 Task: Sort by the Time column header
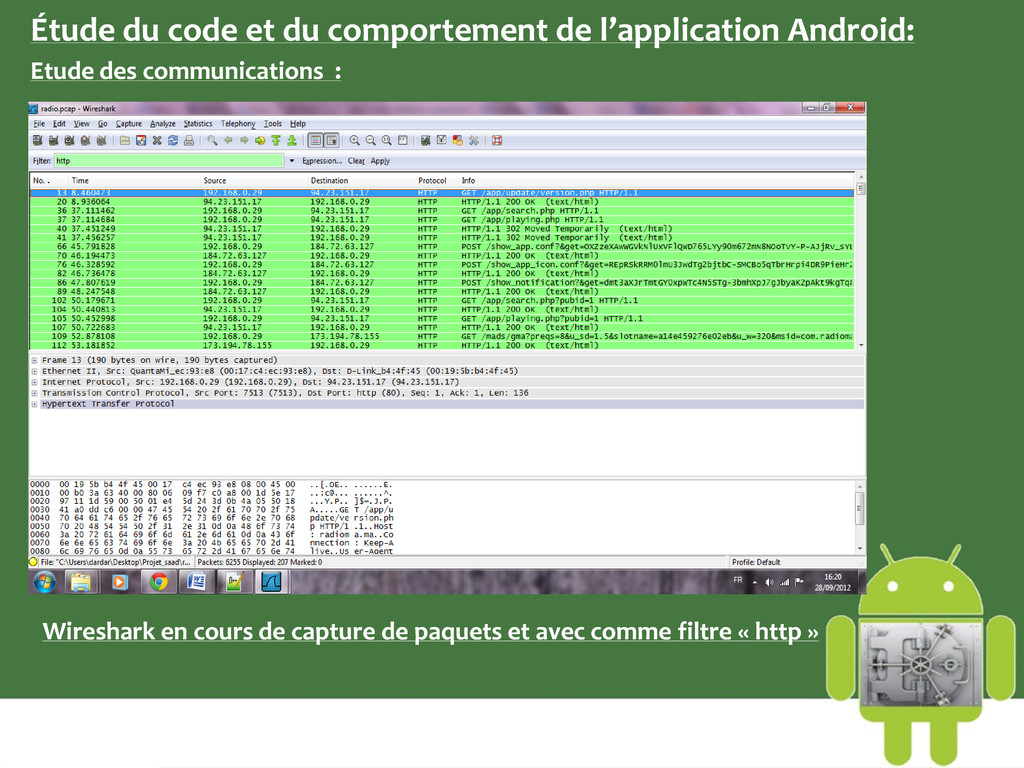coord(134,180)
